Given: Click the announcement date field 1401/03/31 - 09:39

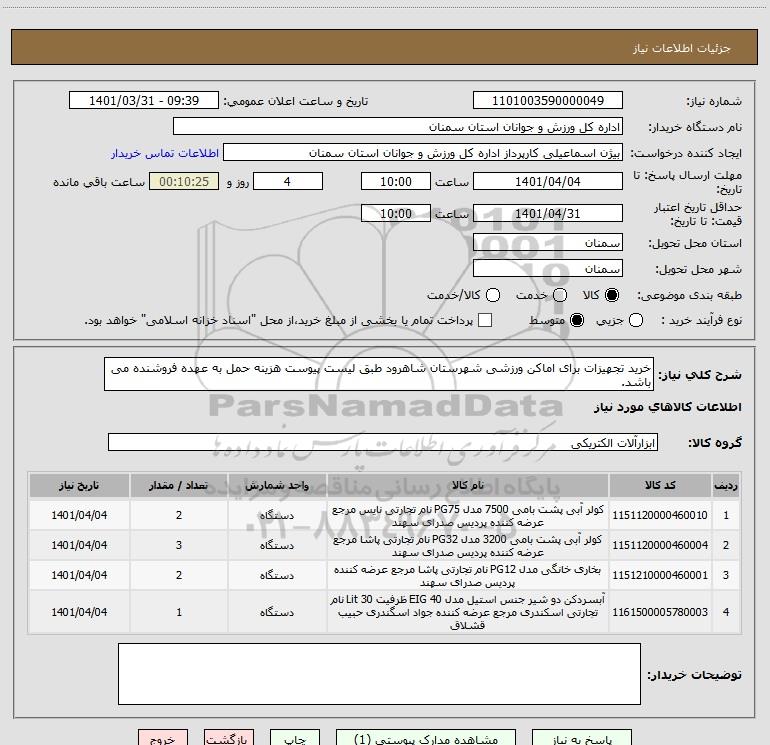Looking at the screenshot, I should 144,101.
